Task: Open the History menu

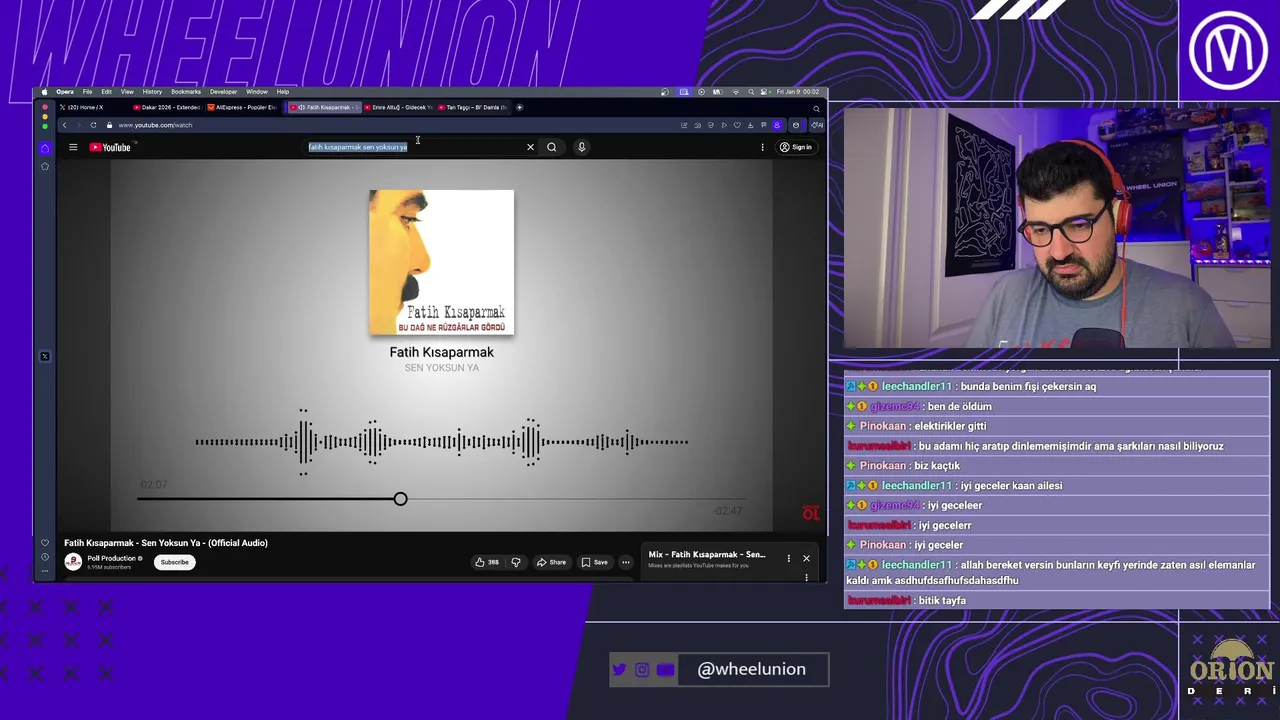Action: 152,92
